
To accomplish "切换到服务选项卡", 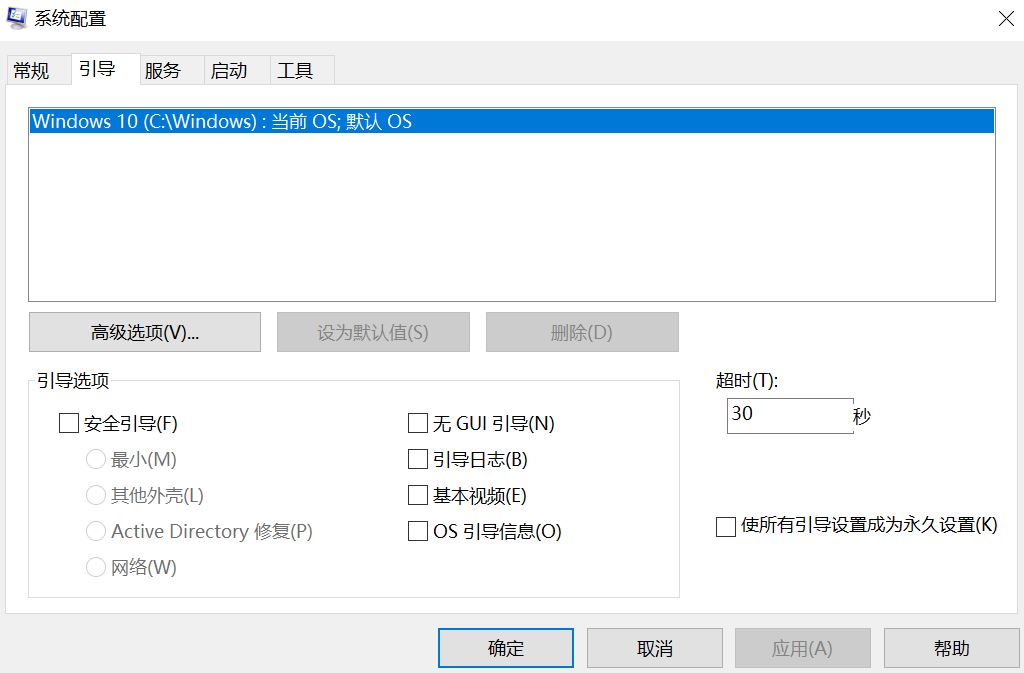I will pos(166,69).
